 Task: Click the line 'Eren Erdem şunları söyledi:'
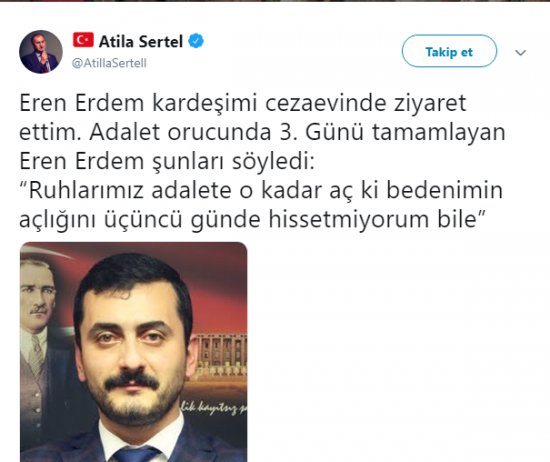167,161
